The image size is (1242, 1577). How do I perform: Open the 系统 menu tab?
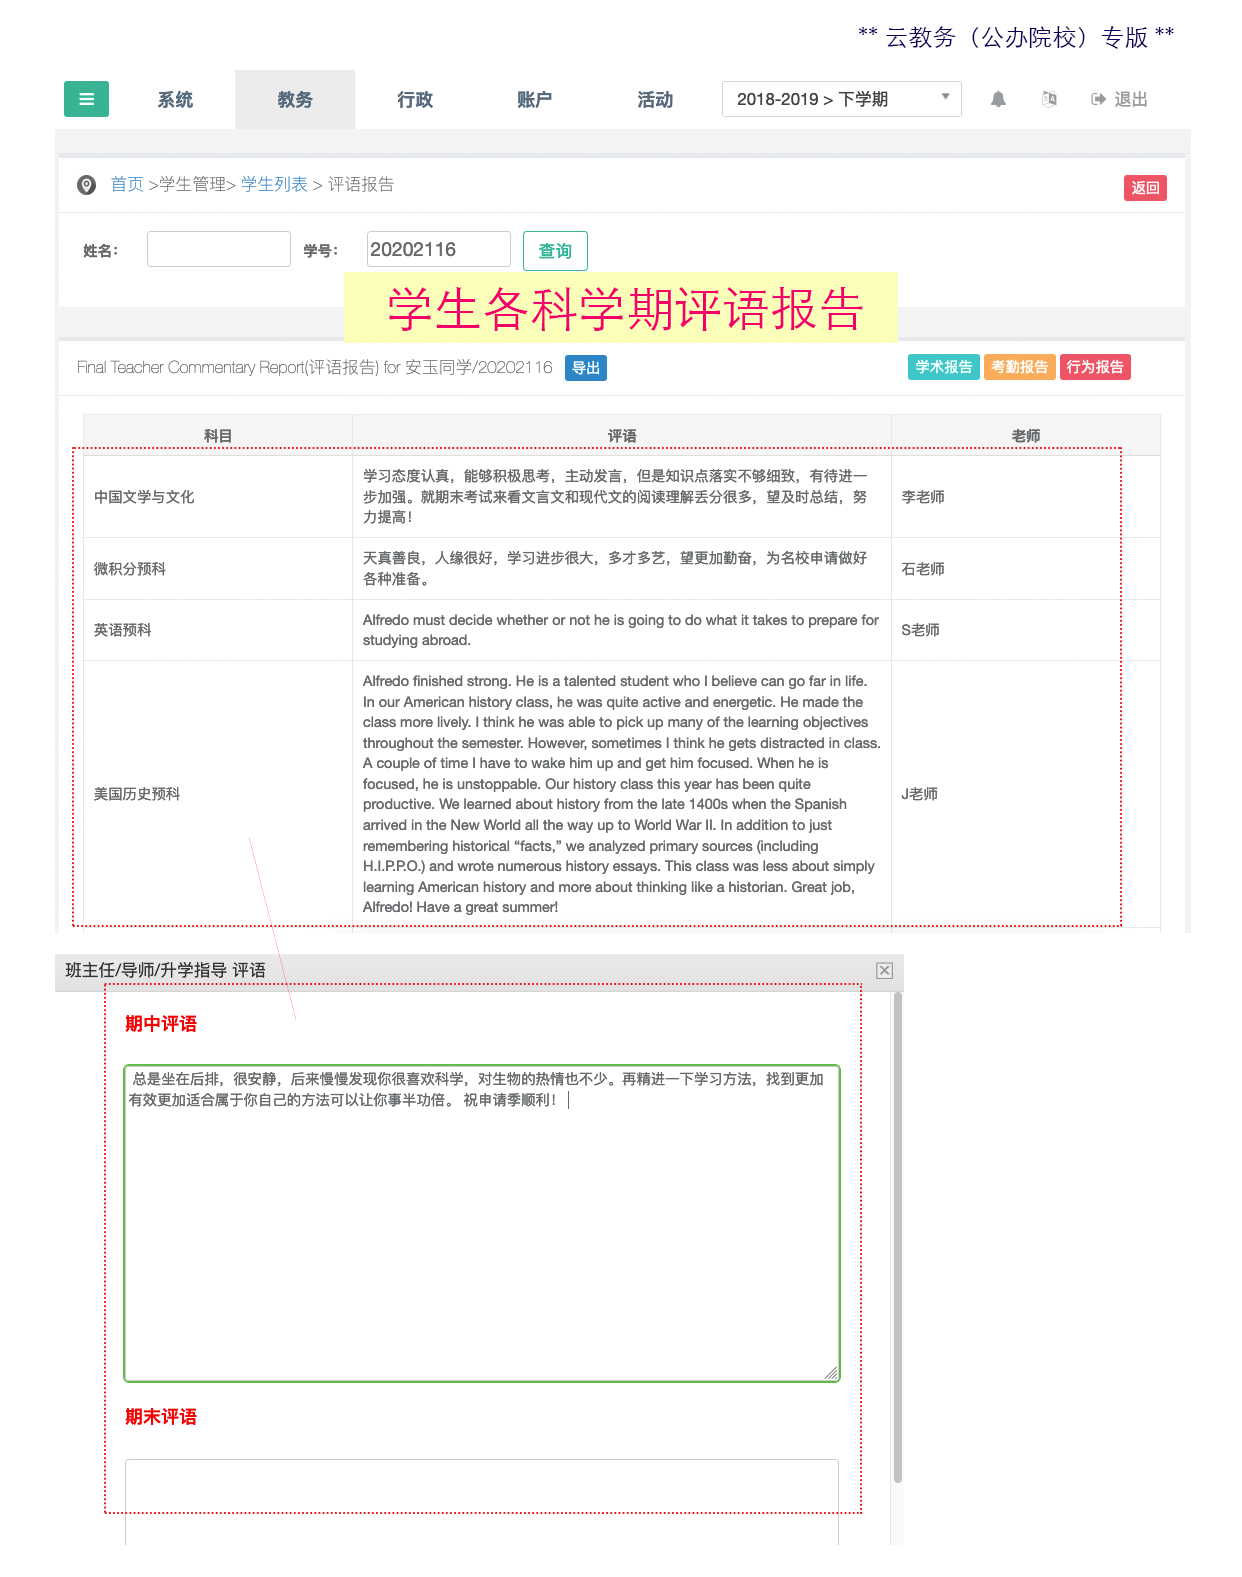point(175,100)
